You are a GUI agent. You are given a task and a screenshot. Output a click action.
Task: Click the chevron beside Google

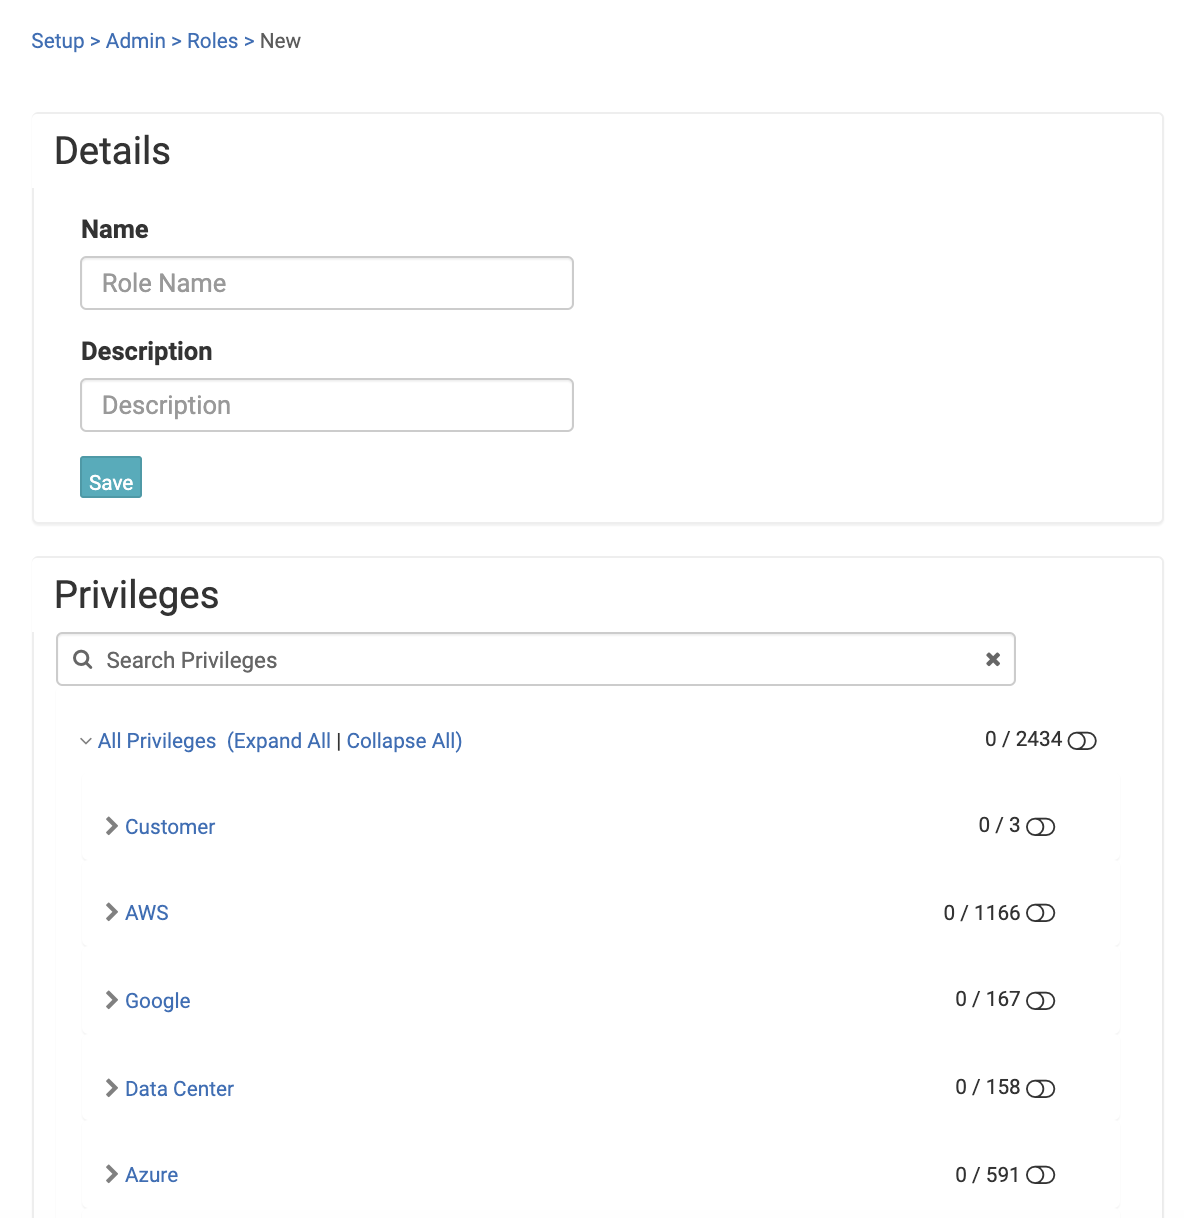point(110,1000)
